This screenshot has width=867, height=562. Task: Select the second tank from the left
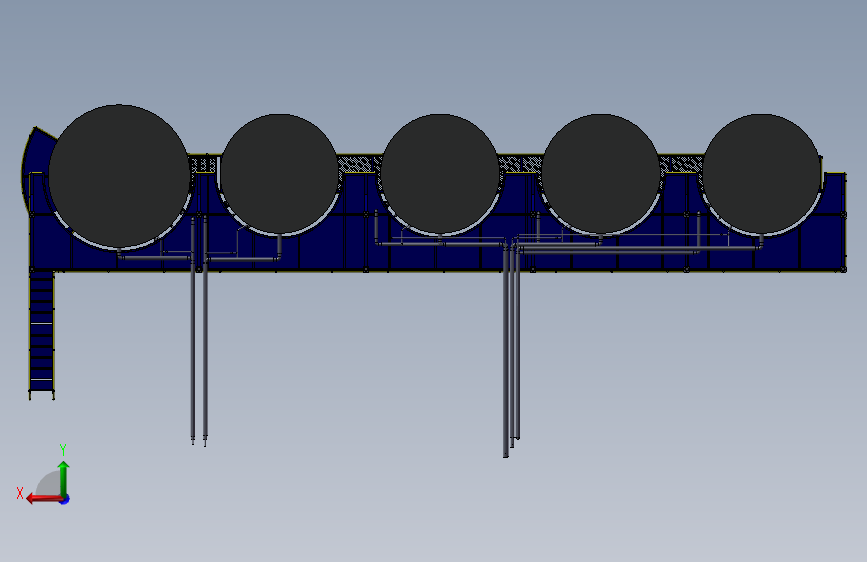pos(279,173)
